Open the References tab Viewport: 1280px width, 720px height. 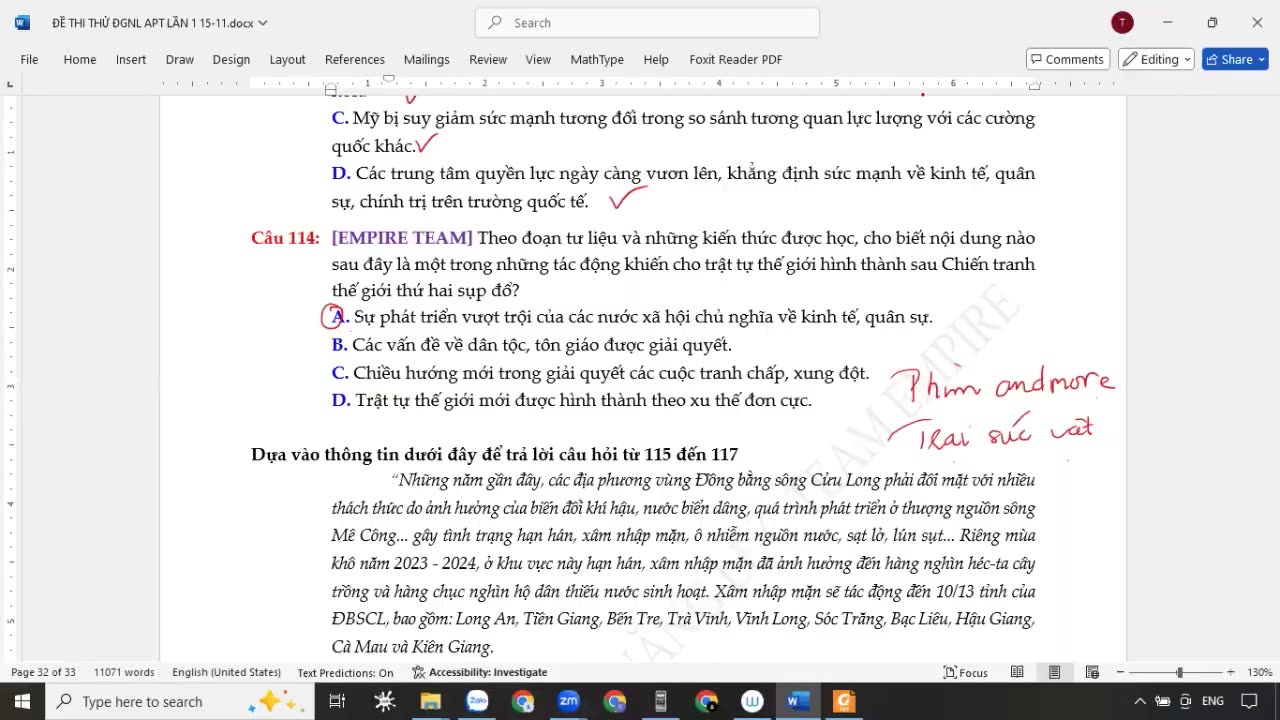click(354, 59)
